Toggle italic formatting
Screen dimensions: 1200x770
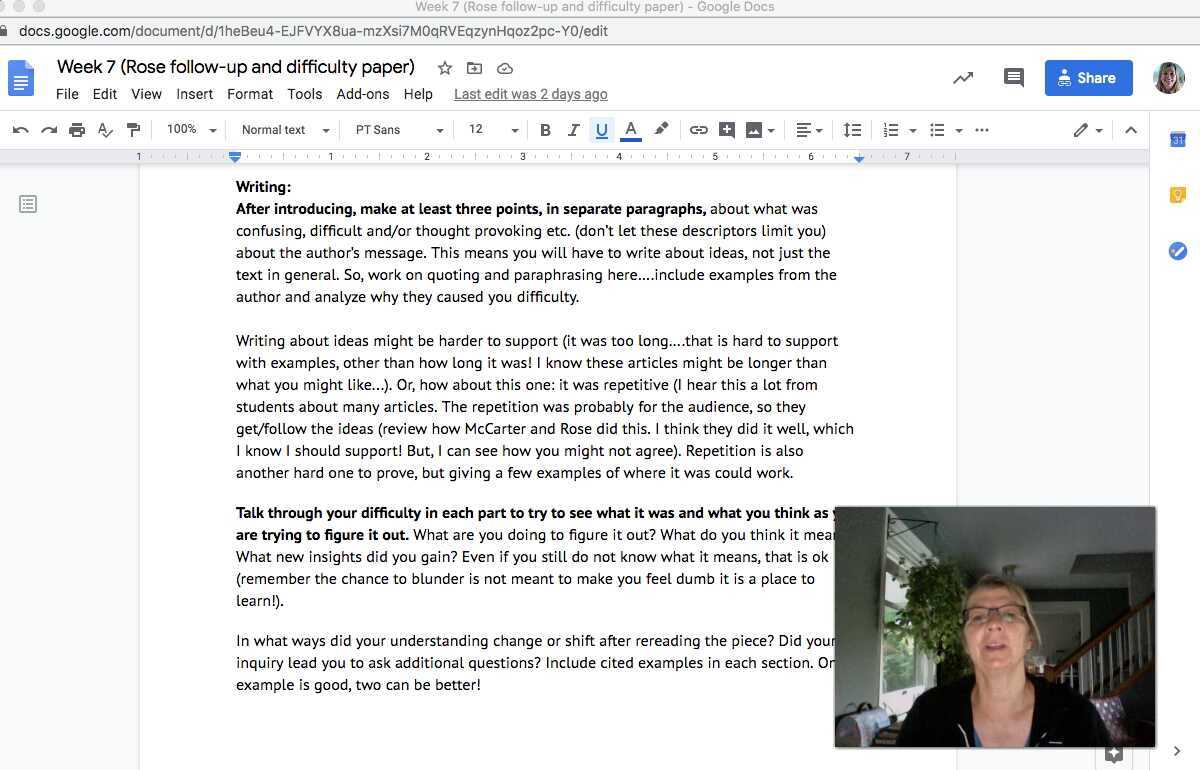(573, 130)
